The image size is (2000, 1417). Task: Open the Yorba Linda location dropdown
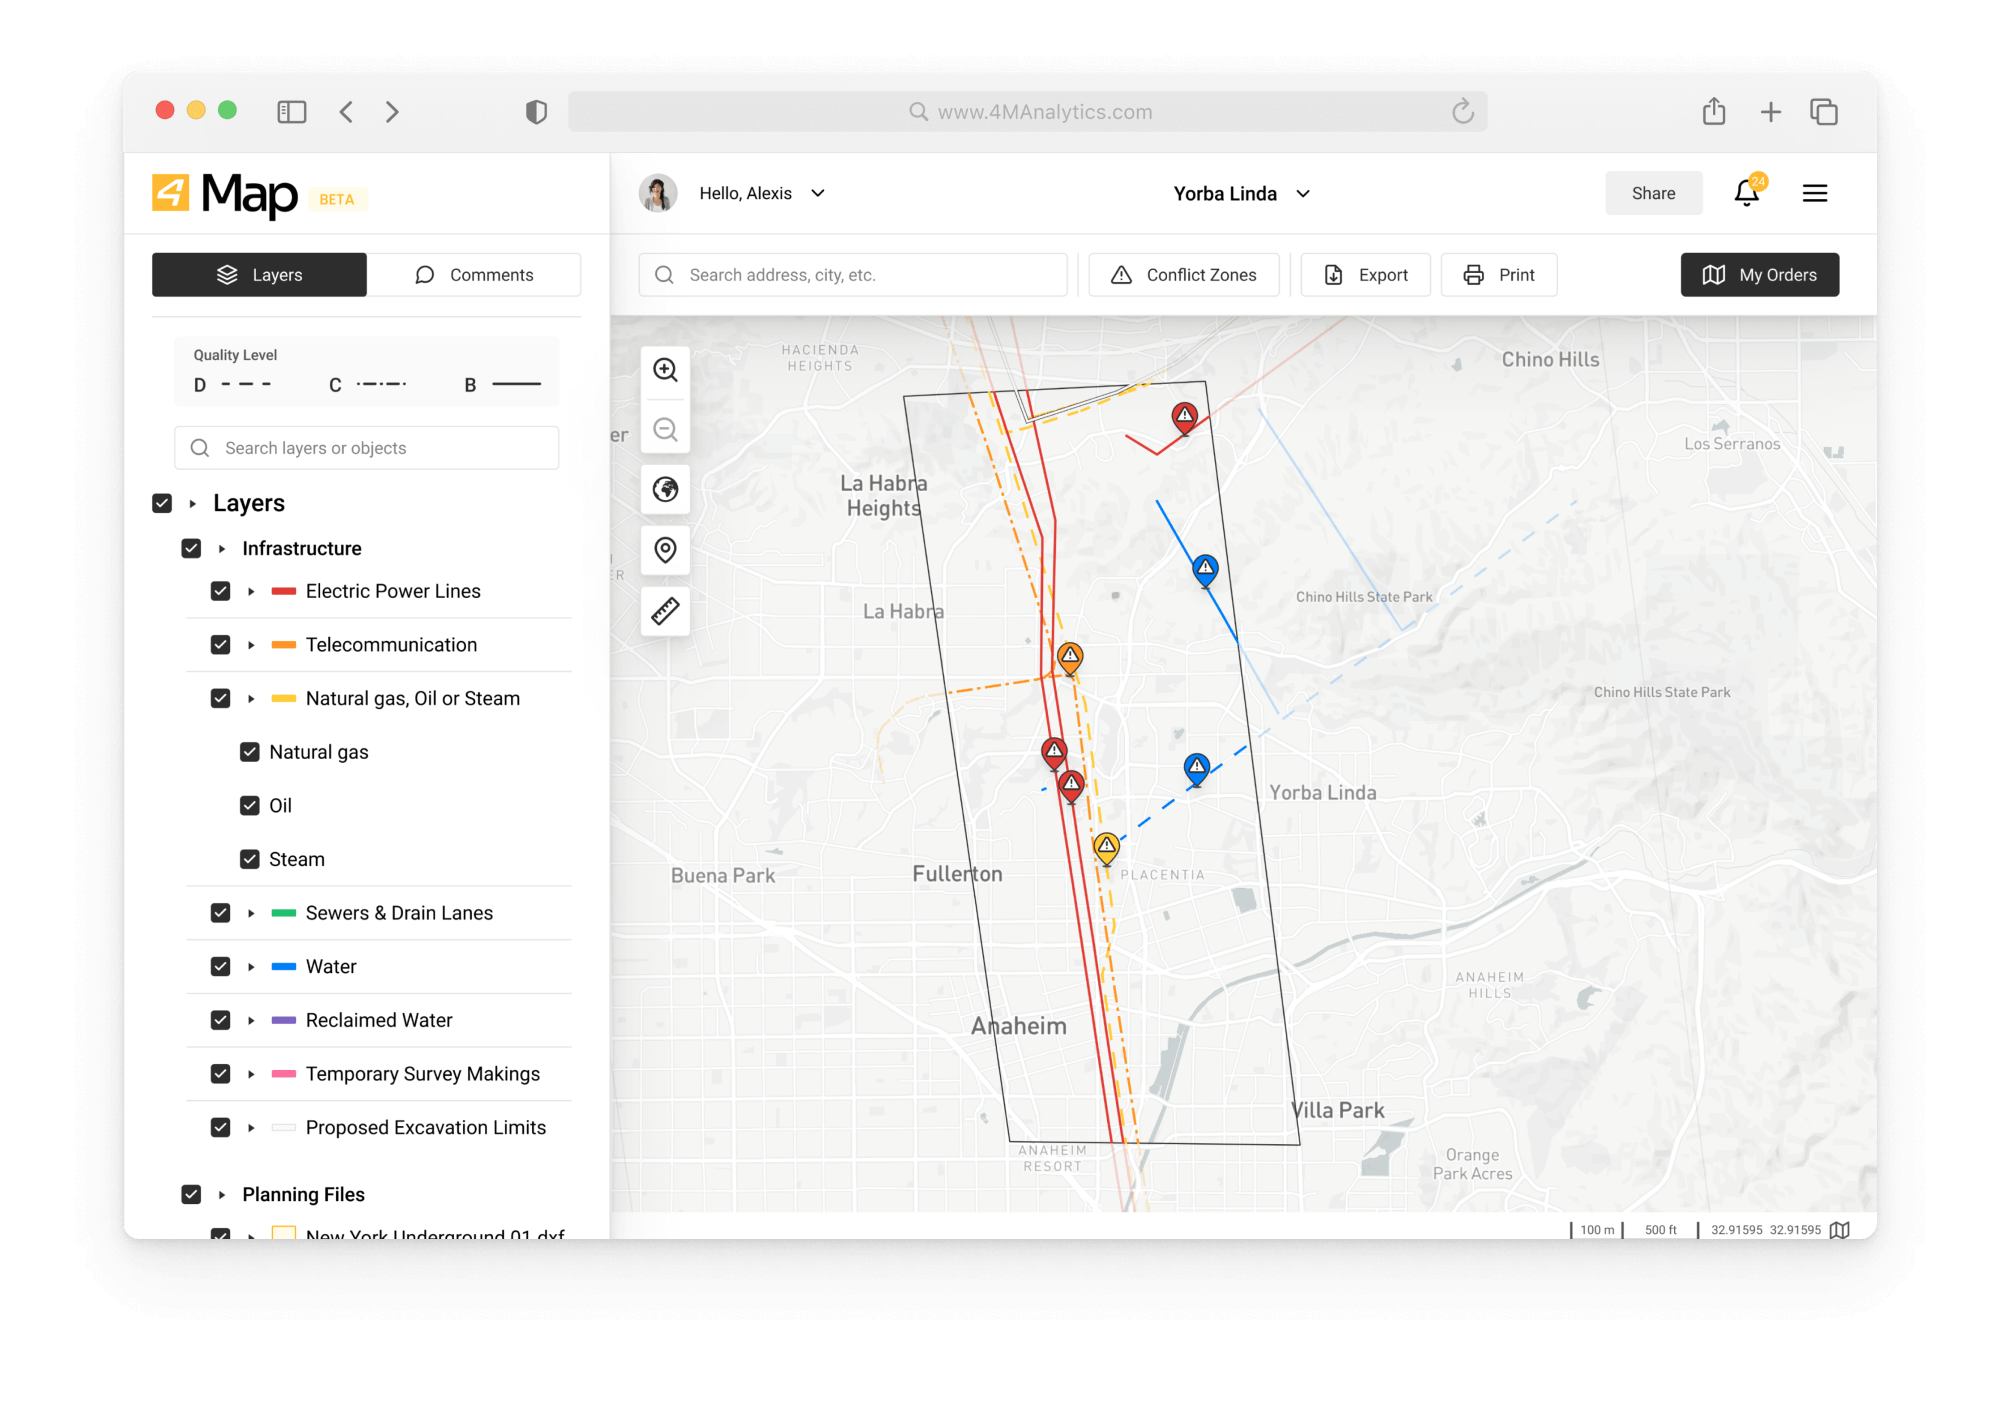pyautogui.click(x=1303, y=193)
